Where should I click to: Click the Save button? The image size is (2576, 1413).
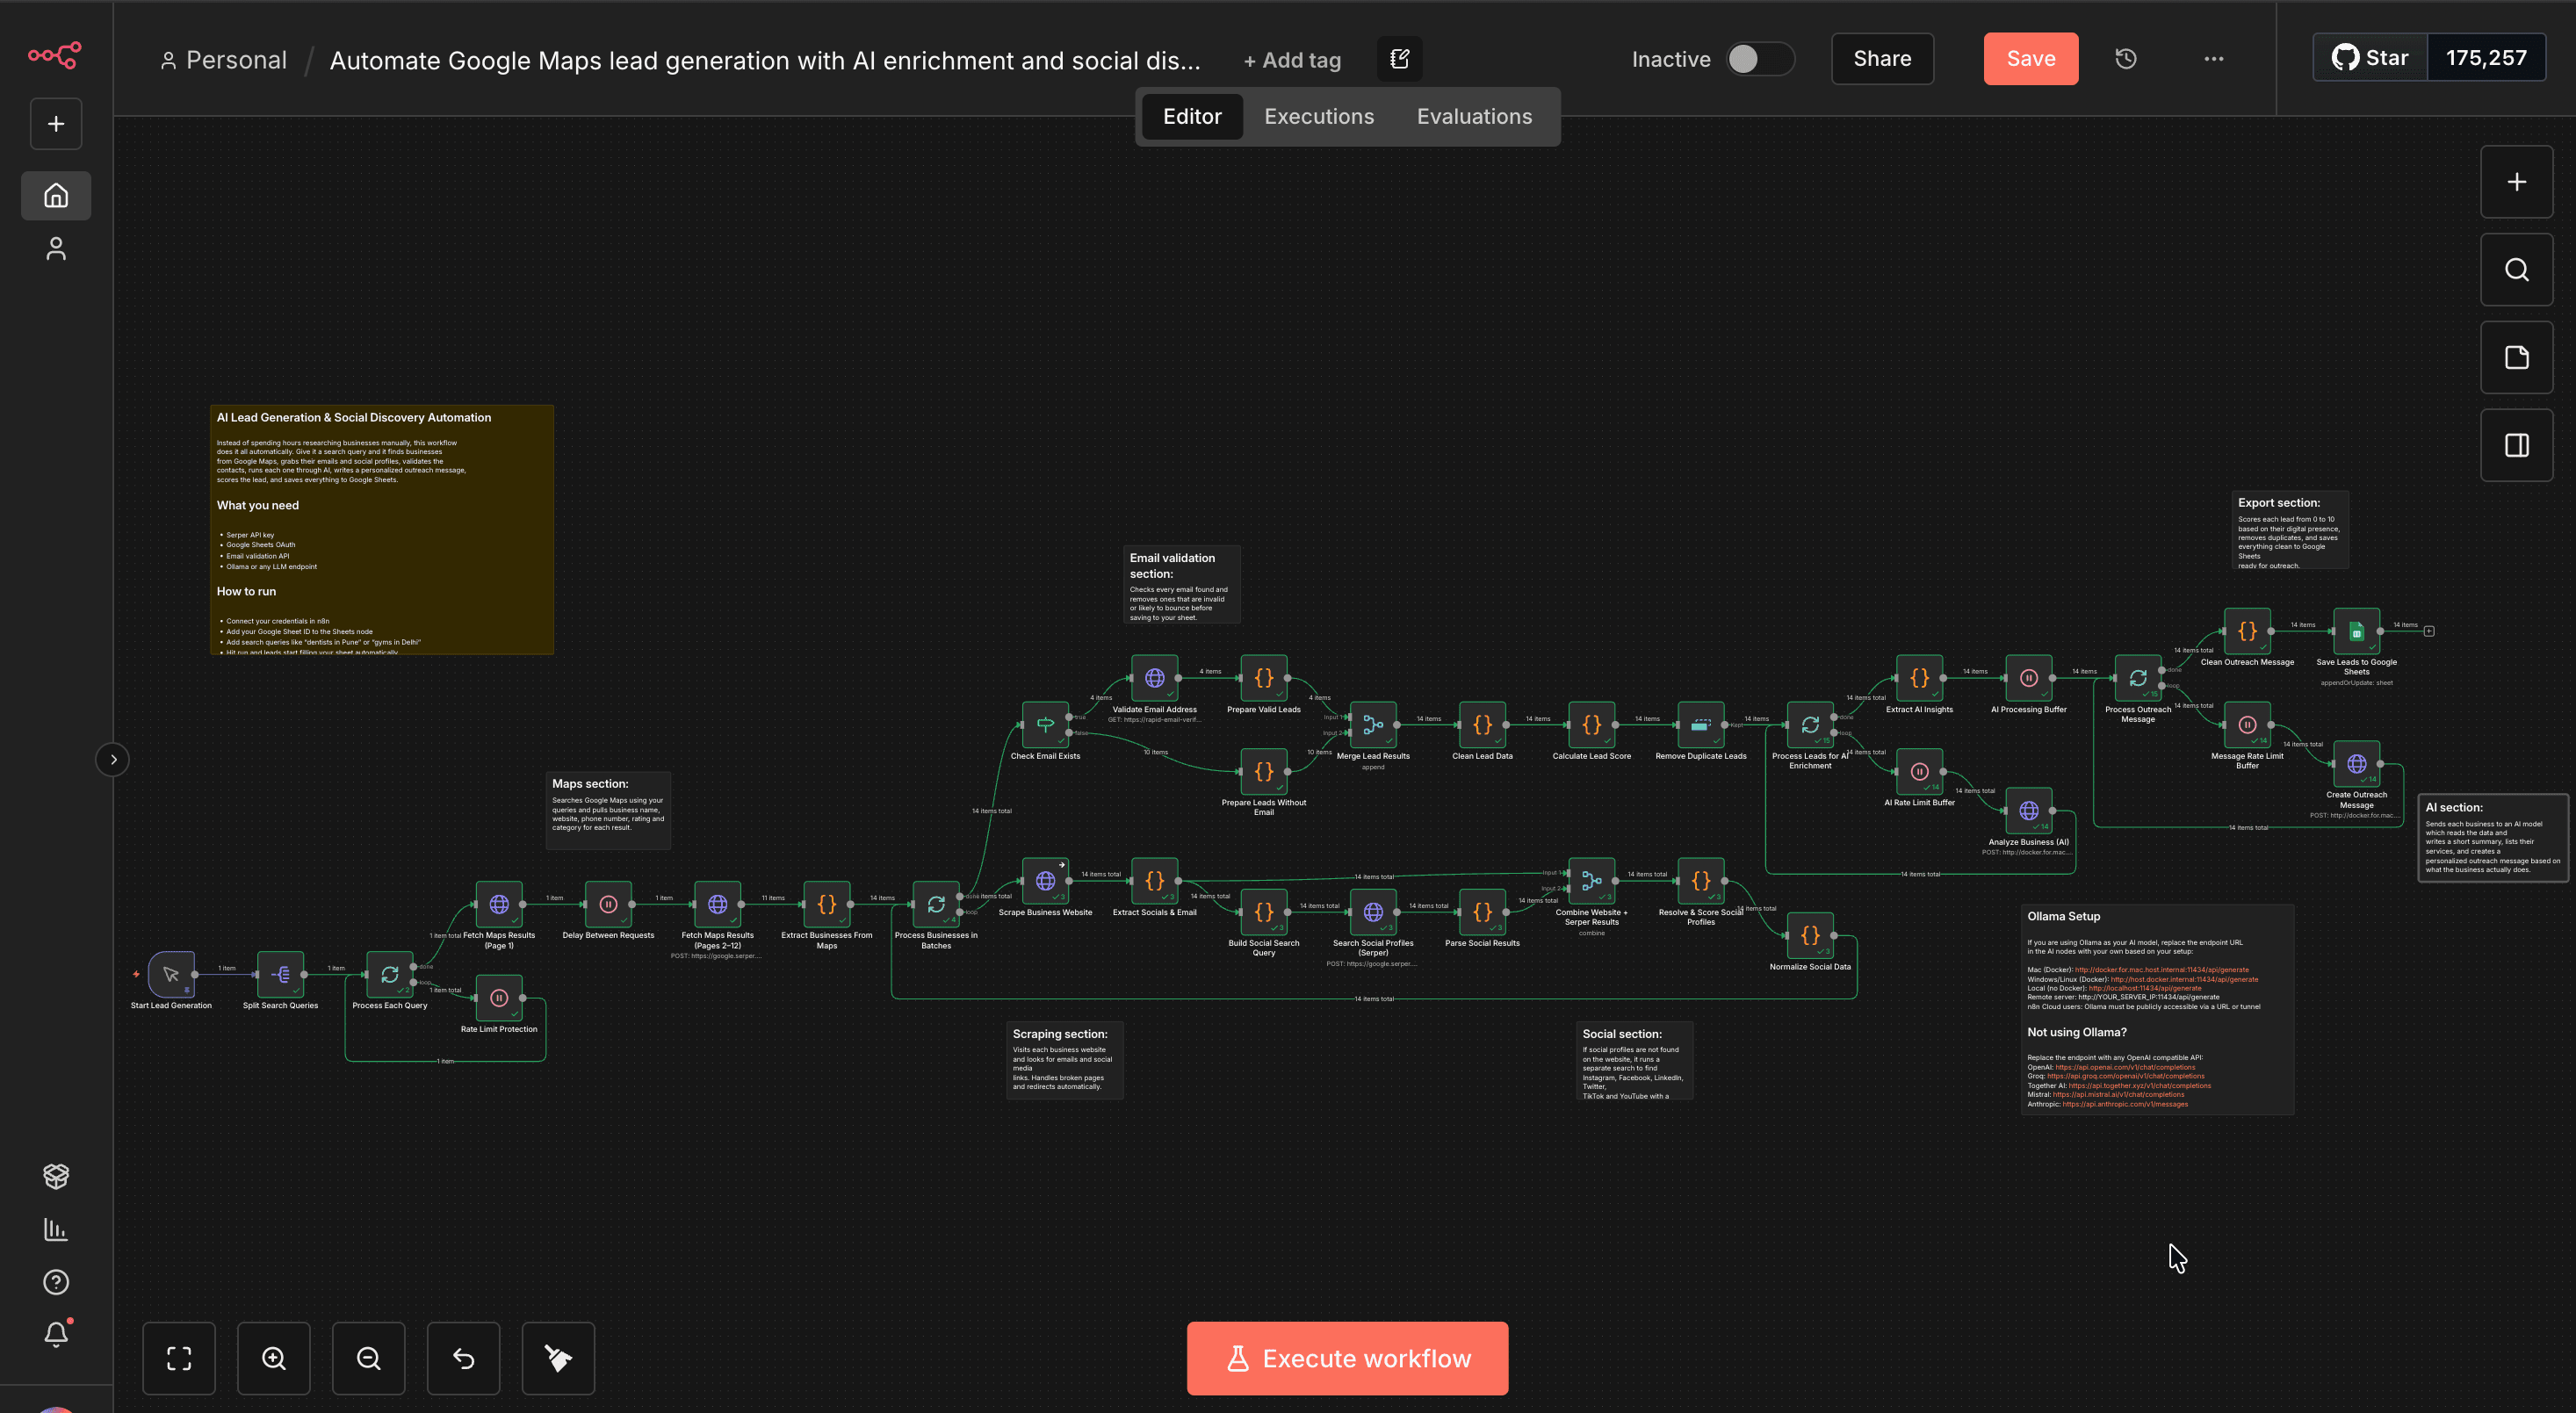[x=2030, y=59]
